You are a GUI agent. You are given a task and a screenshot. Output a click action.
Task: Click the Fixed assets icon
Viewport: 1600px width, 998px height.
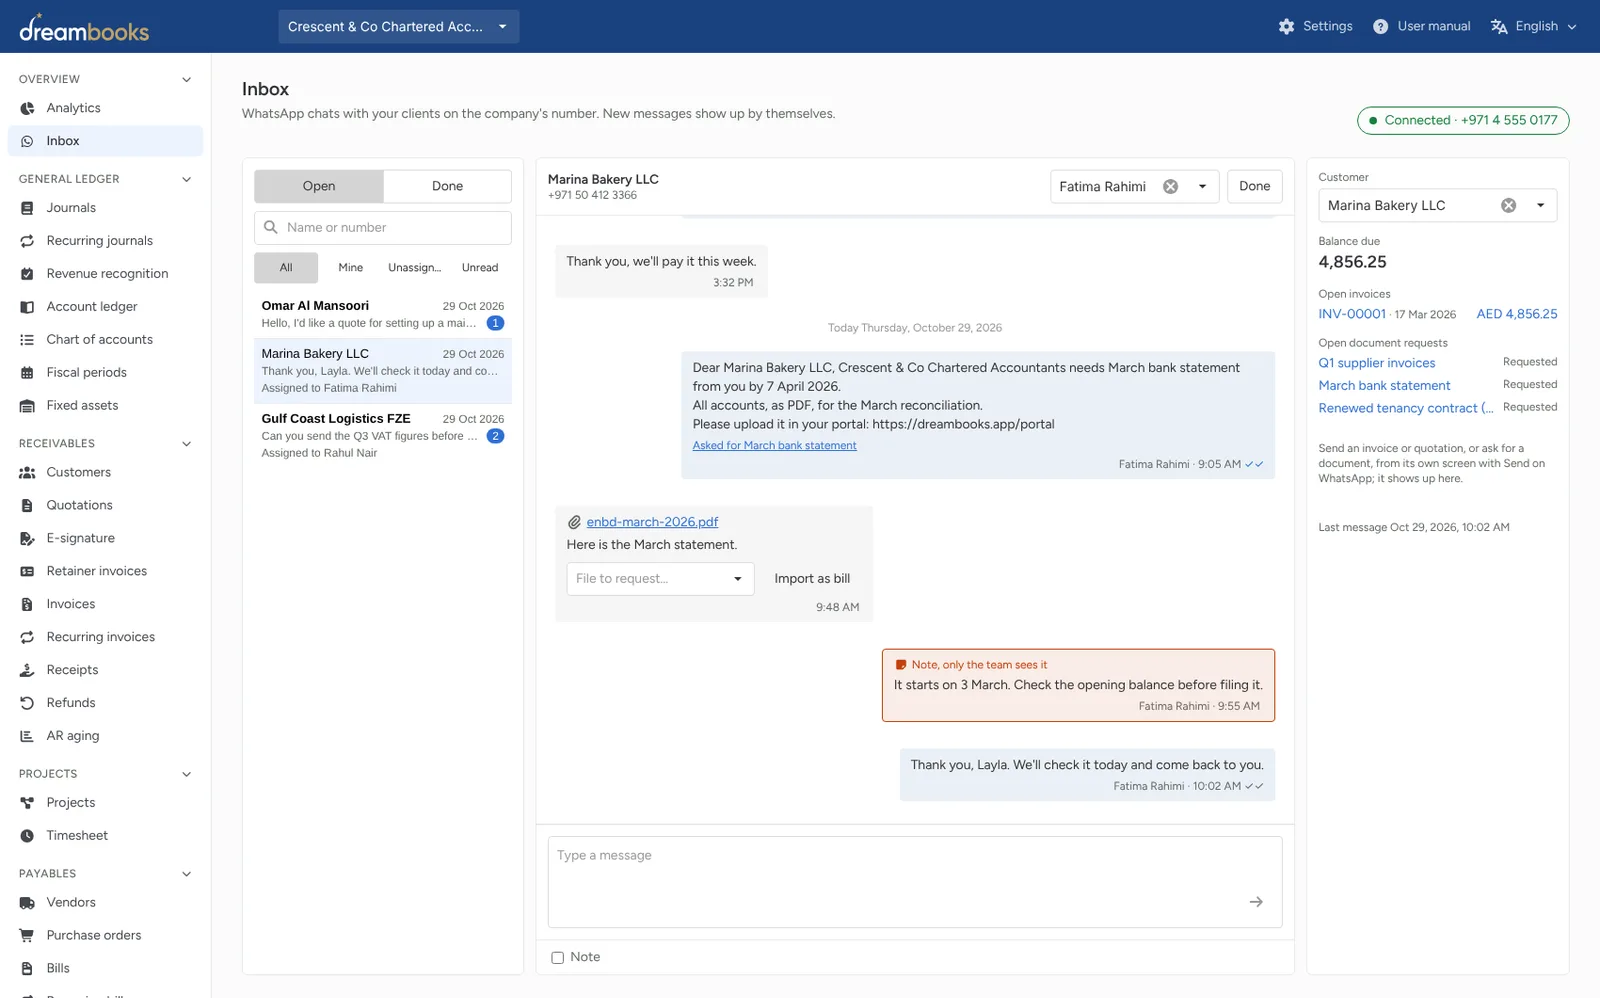pos(27,406)
